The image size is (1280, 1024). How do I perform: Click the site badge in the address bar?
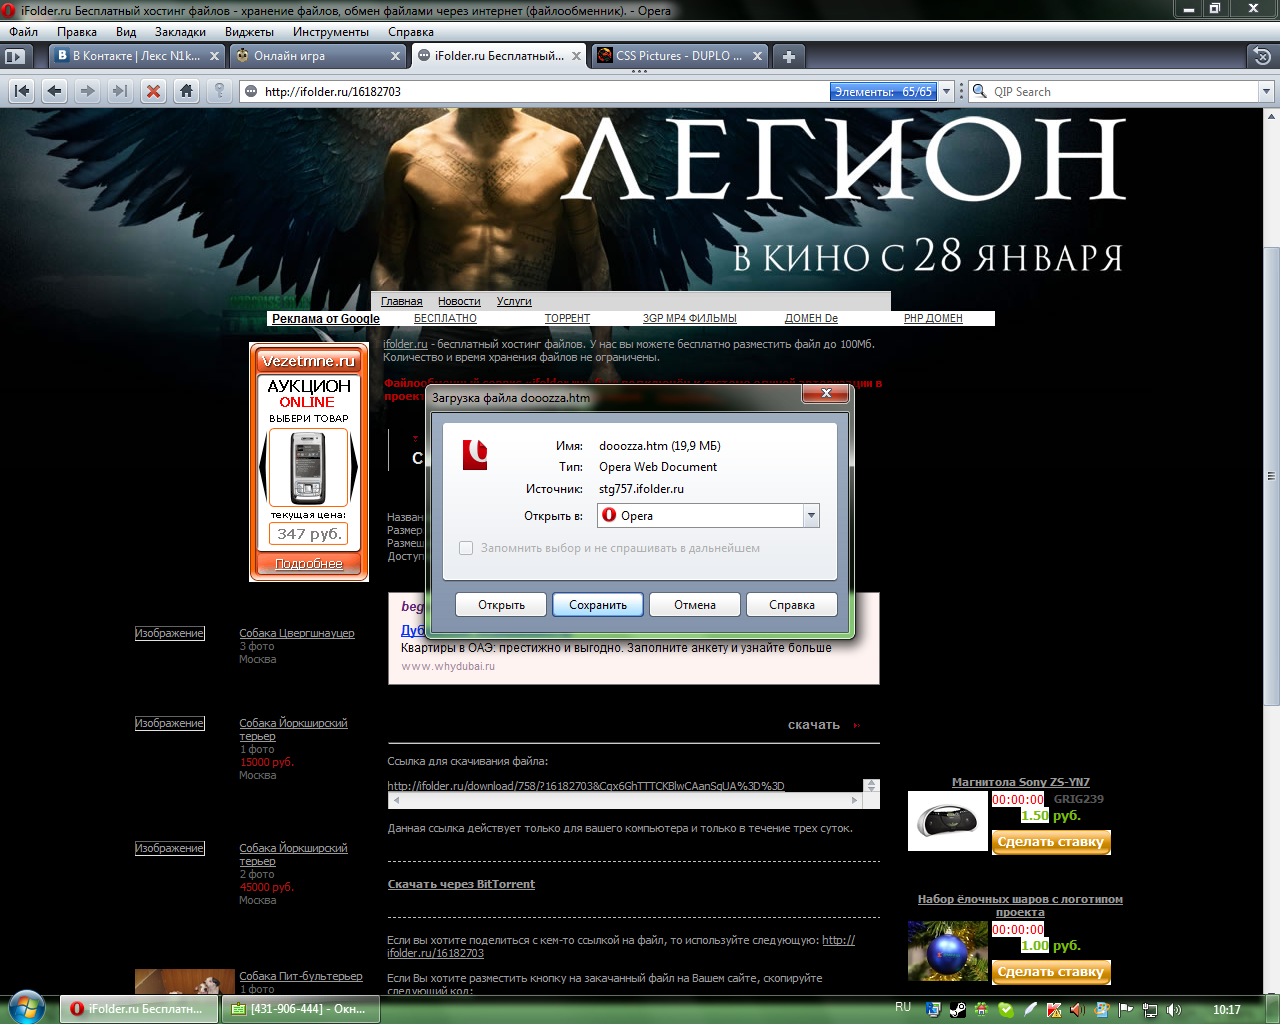point(251,91)
